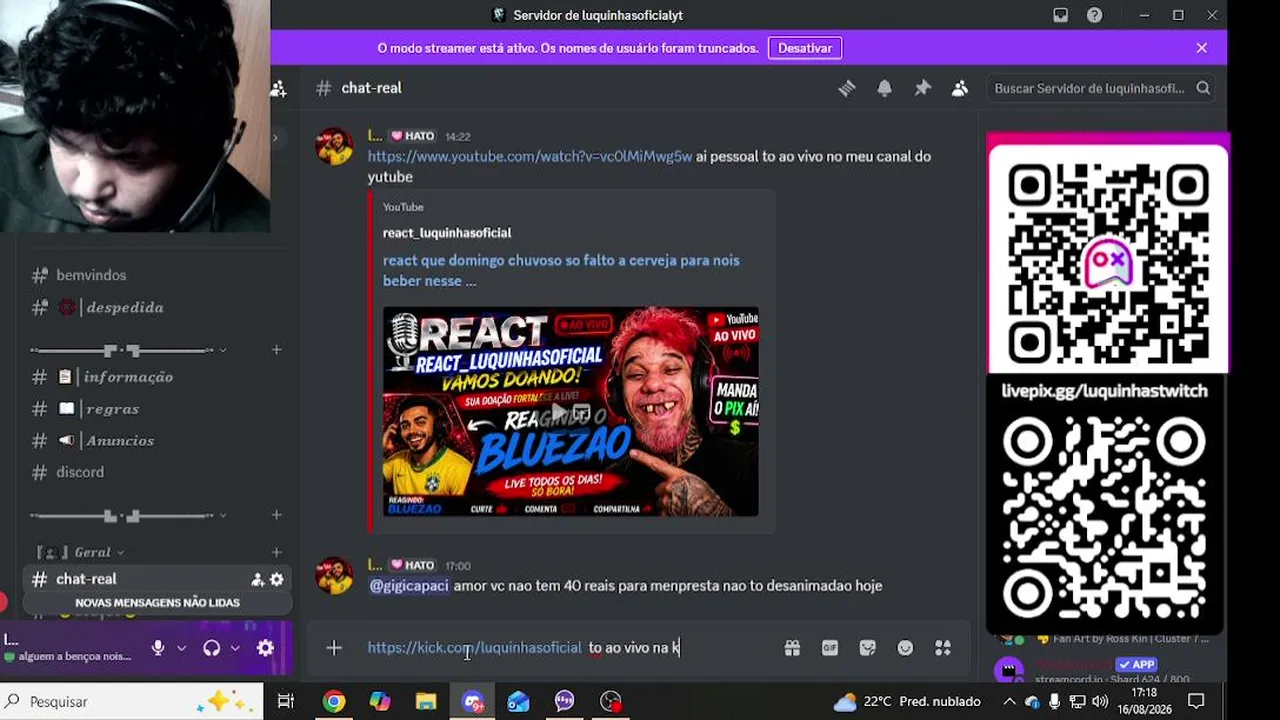Image resolution: width=1280 pixels, height=720 pixels.
Task: Edit chat-real channel settings gear
Action: point(277,579)
